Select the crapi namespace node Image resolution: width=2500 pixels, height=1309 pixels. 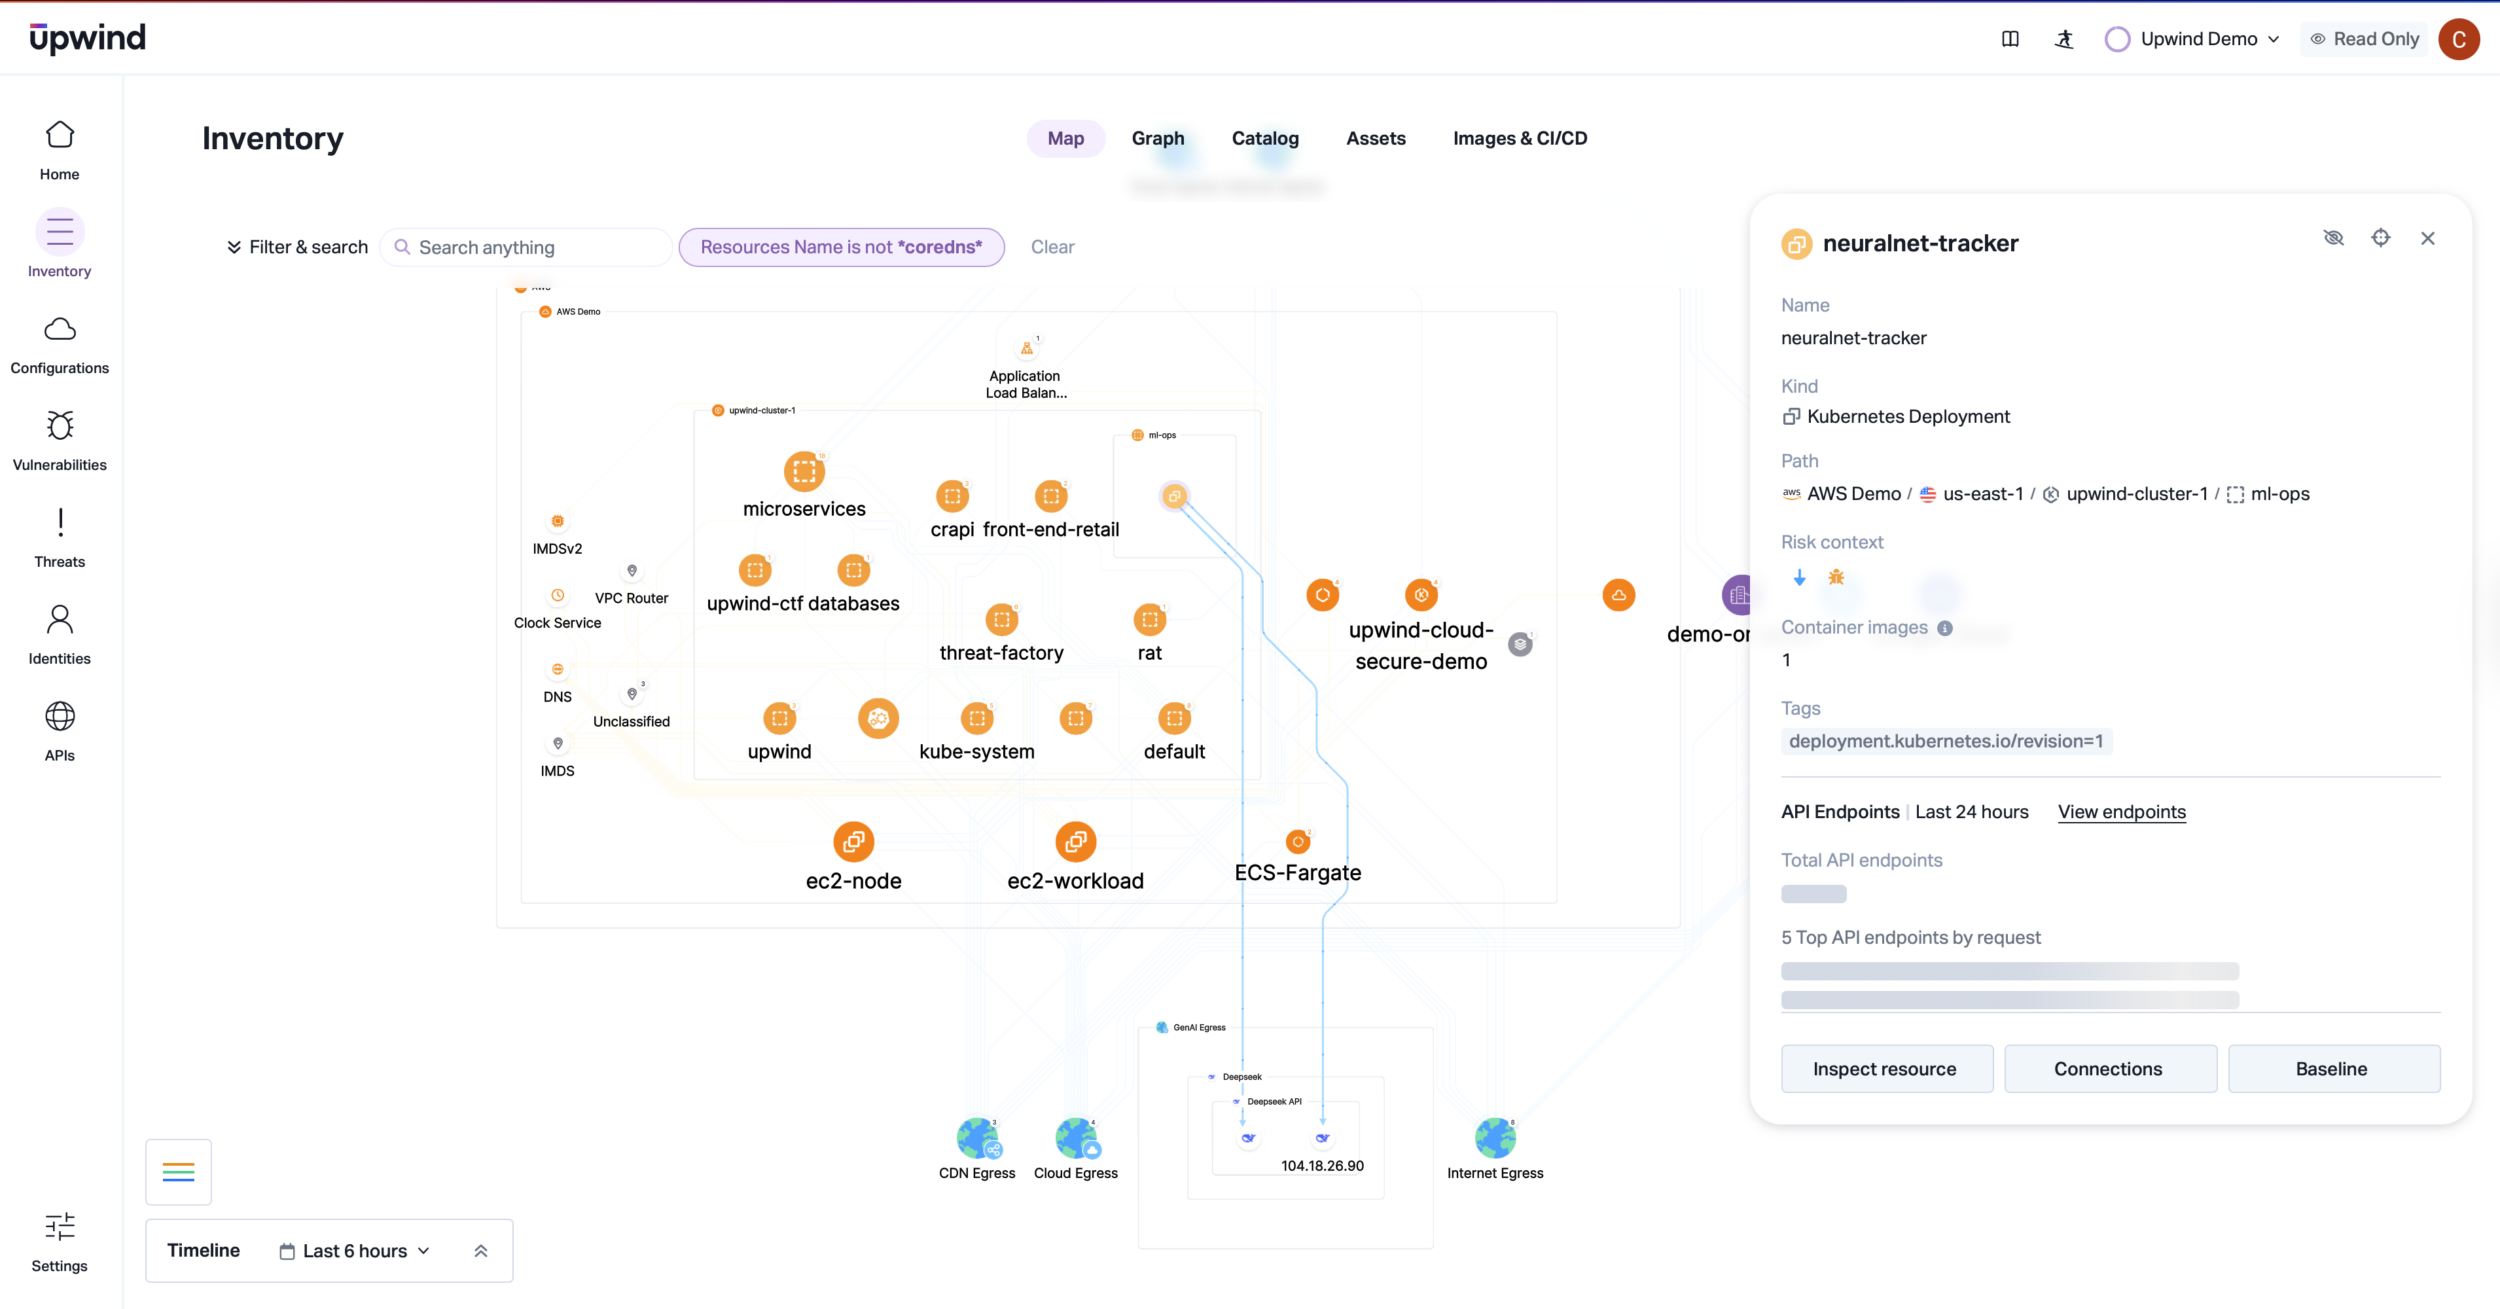point(952,496)
